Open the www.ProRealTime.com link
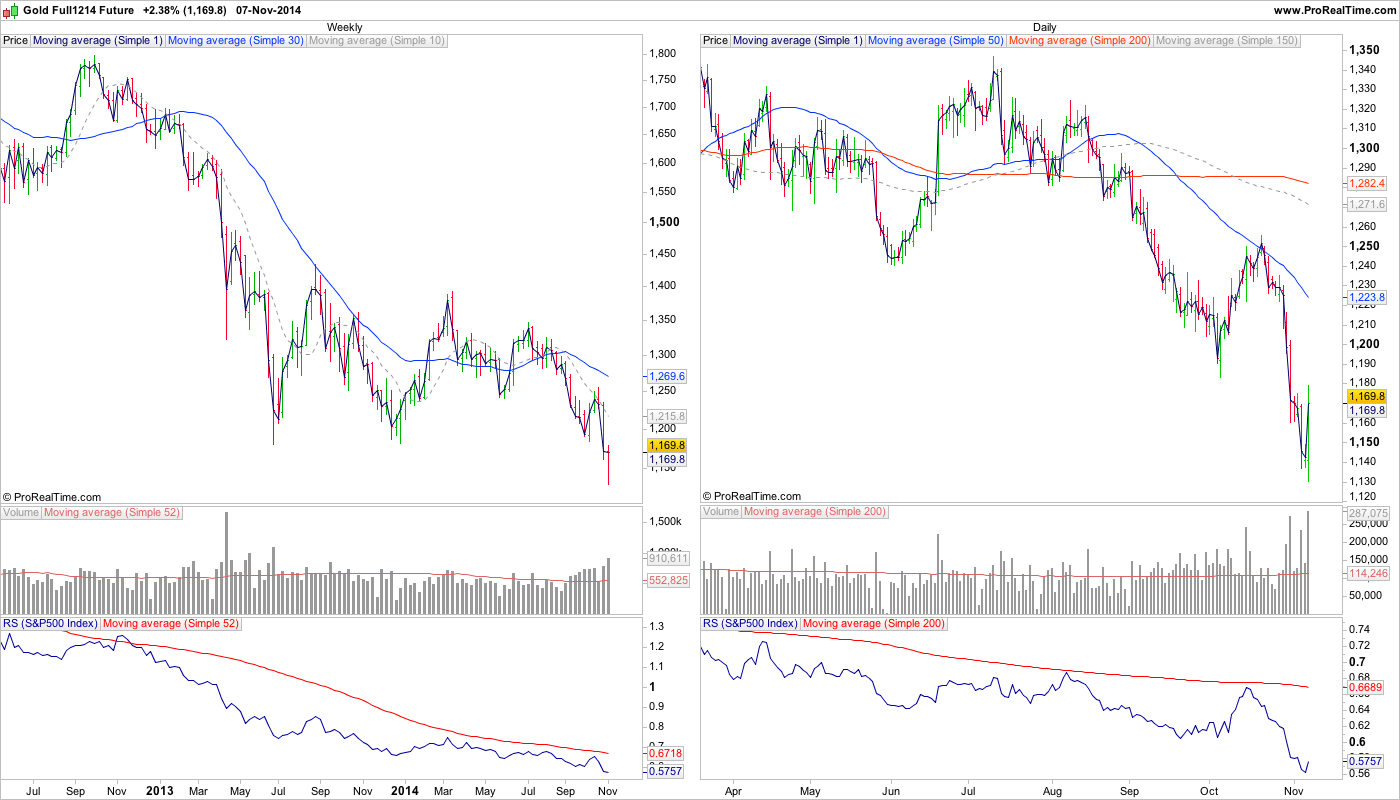 point(1335,10)
